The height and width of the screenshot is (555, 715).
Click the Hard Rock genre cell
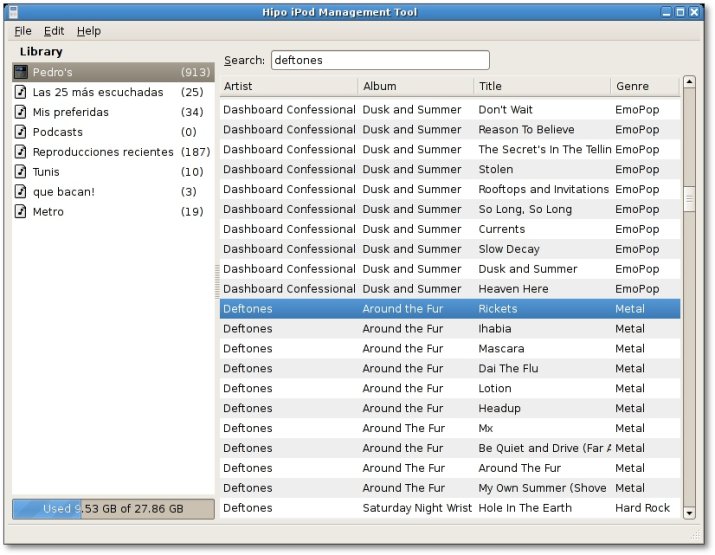[x=642, y=508]
